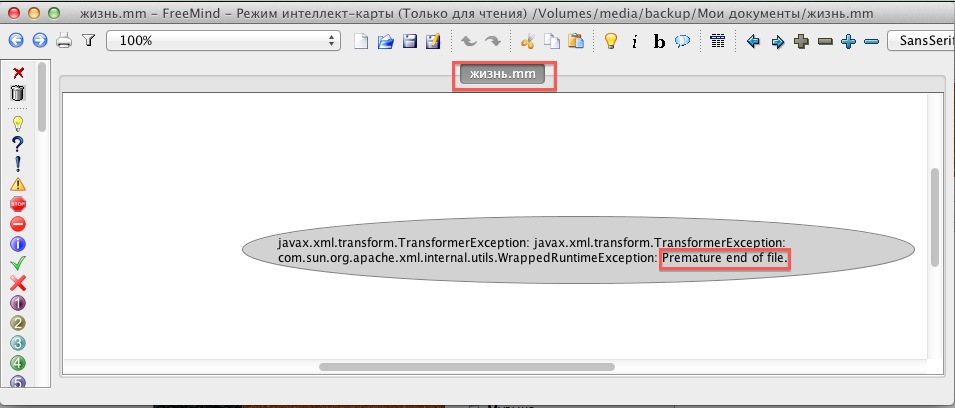
Task: Toggle italic formatting in toolbar
Action: click(635, 42)
